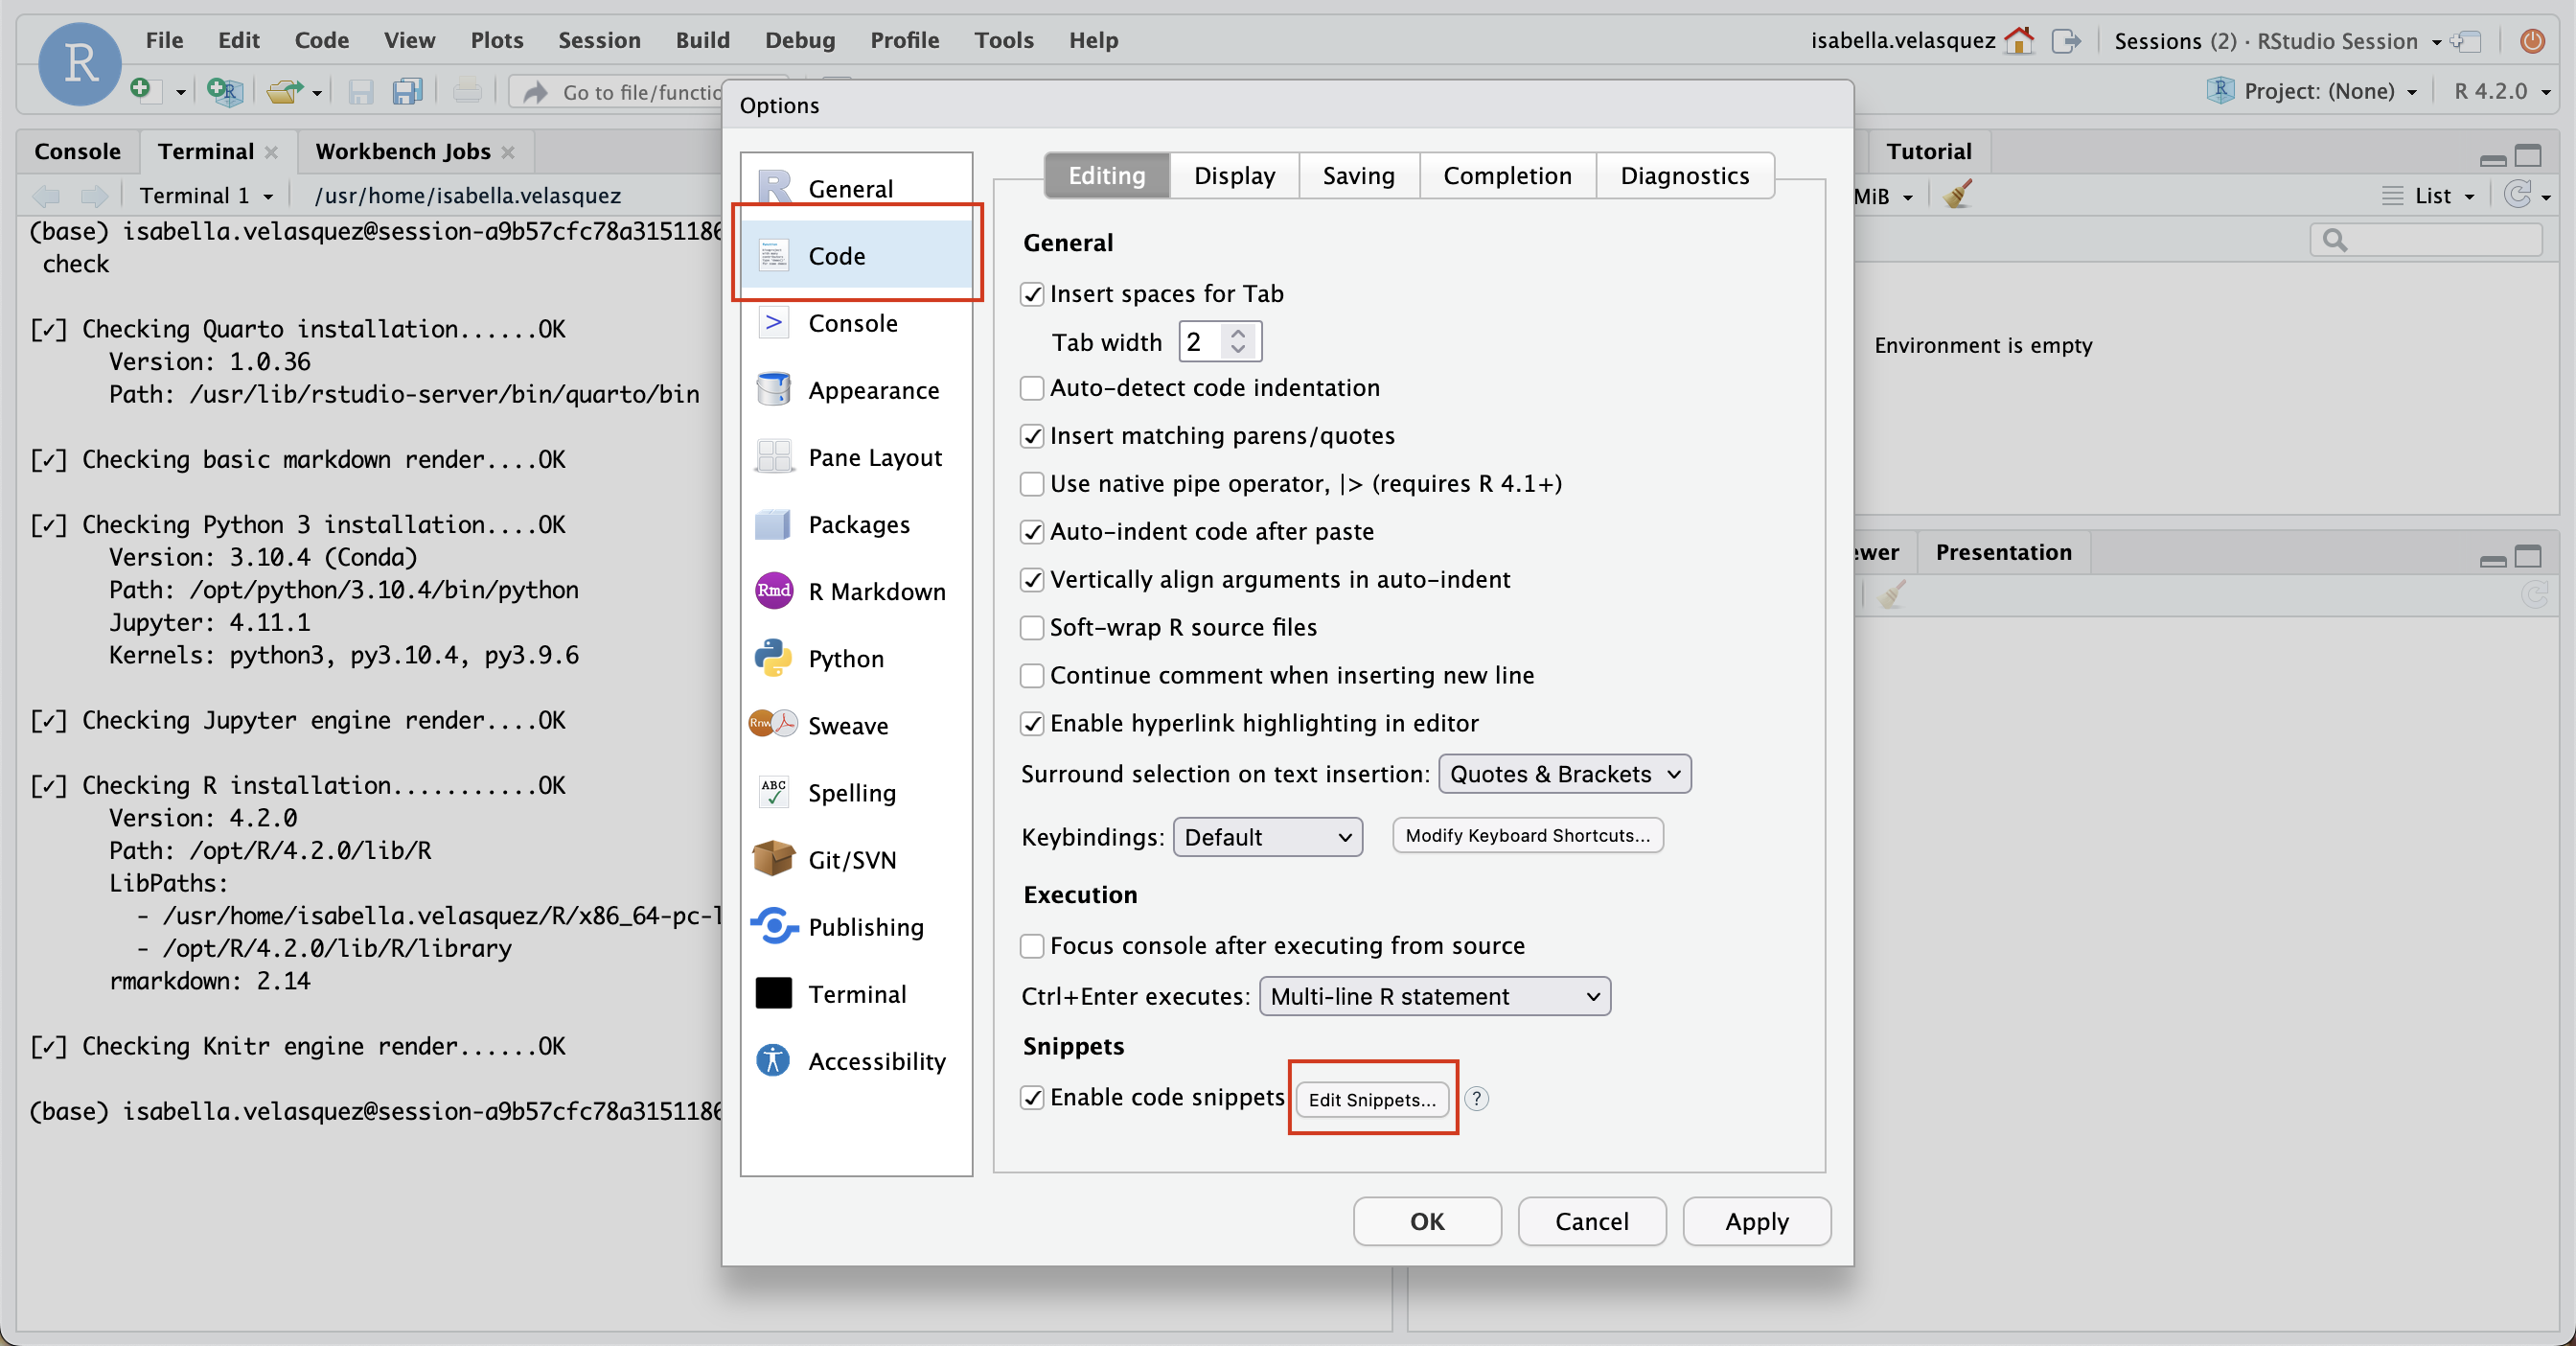Image resolution: width=2576 pixels, height=1346 pixels.
Task: Click the Accessibility icon in options list
Action: pyautogui.click(x=773, y=1060)
